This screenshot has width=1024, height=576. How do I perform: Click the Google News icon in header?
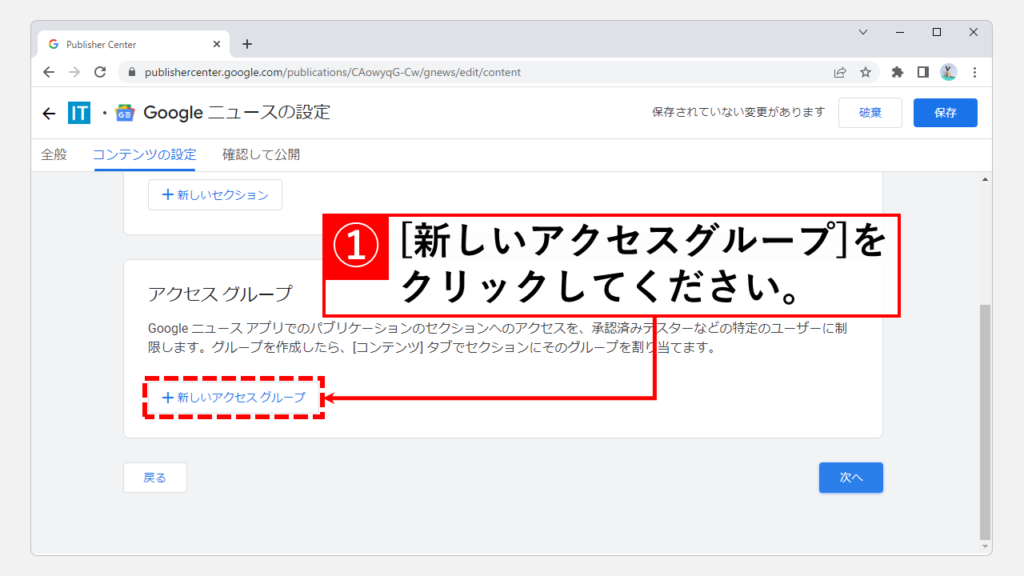click(125, 113)
